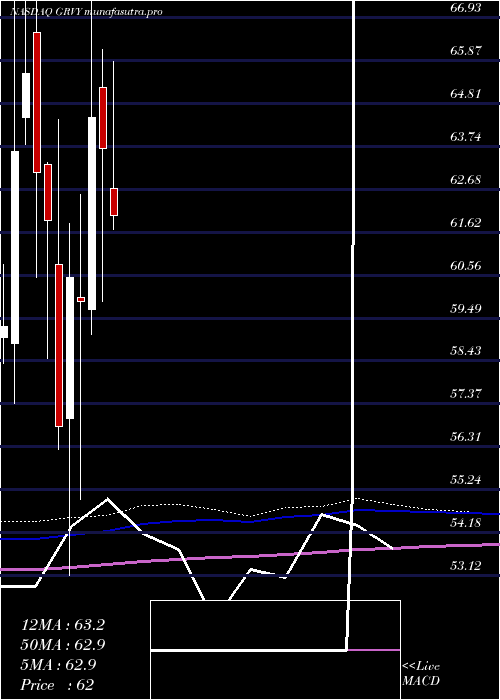The height and width of the screenshot is (700, 500).
Task: Select the 57.37 price axis label
Action: pyautogui.click(x=465, y=394)
